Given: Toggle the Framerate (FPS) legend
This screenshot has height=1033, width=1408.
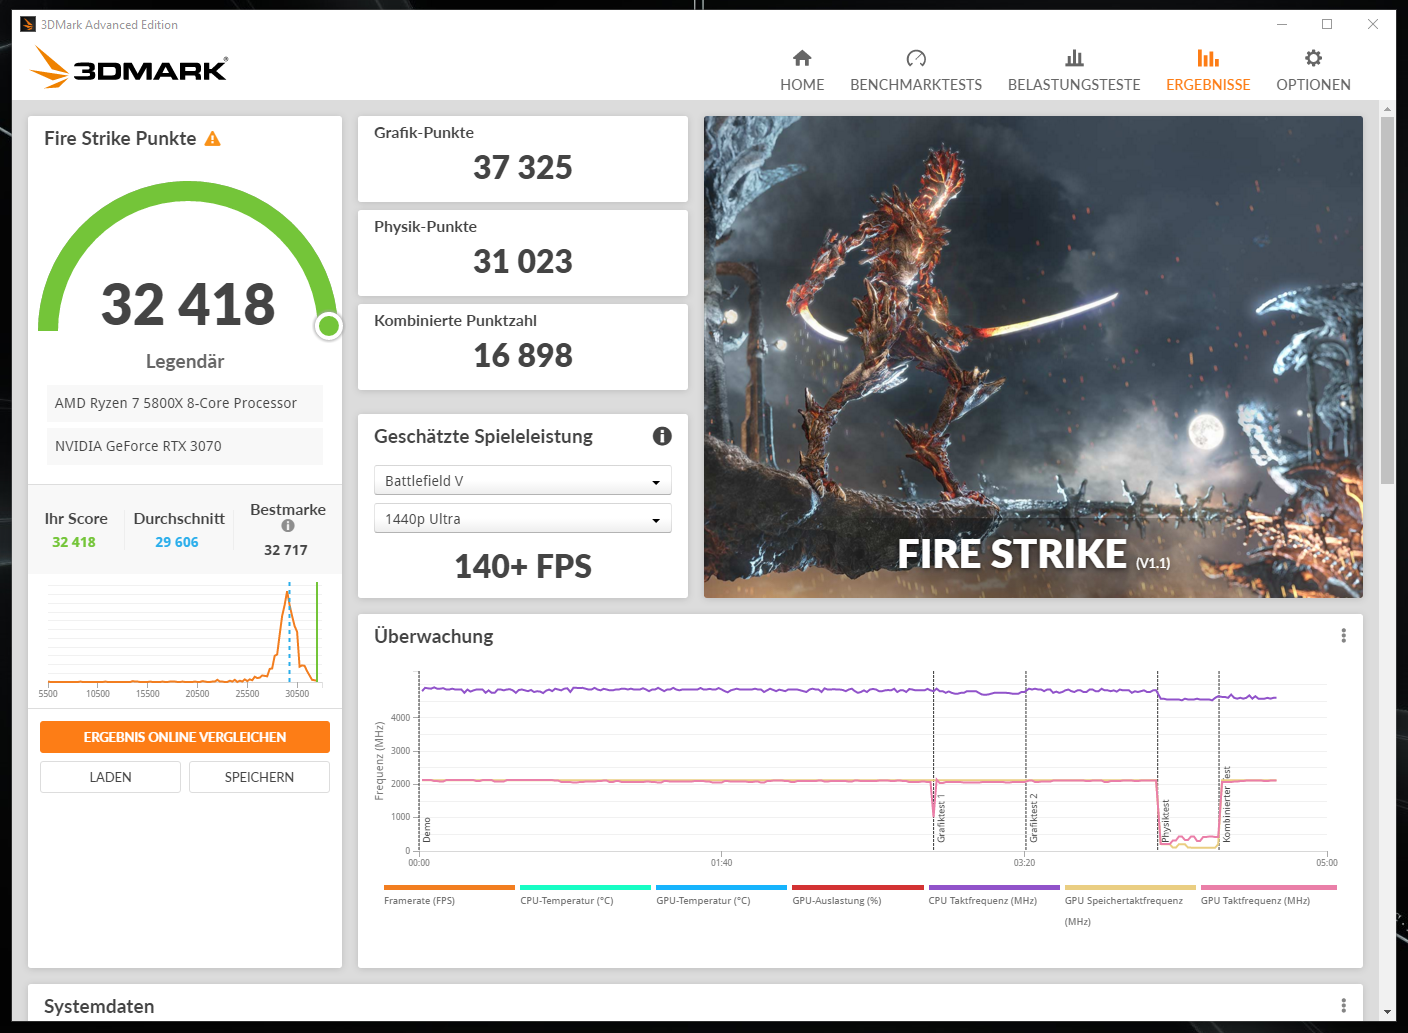Looking at the screenshot, I should click(x=449, y=895).
